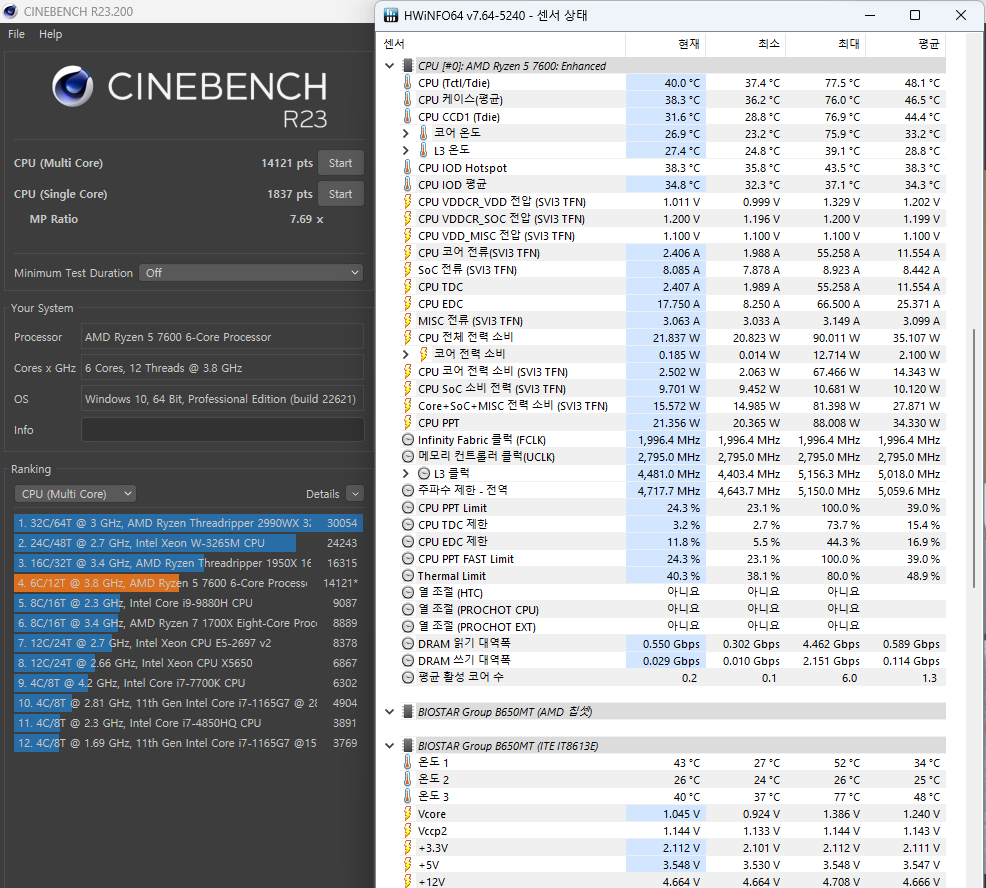Image resolution: width=986 pixels, height=888 pixels.
Task: Click thermometer icon next to CPU (Tctl/Tdie)
Action: click(407, 82)
